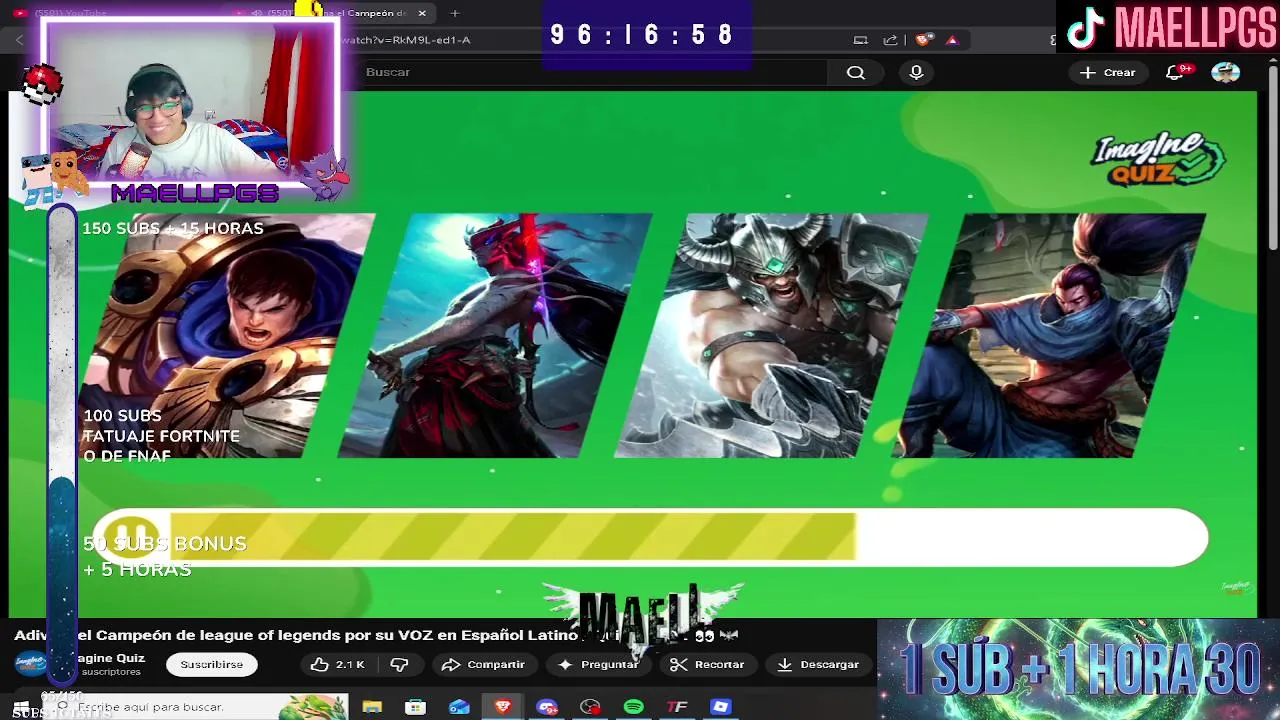
Task: Click the Crear button
Action: pyautogui.click(x=1107, y=72)
